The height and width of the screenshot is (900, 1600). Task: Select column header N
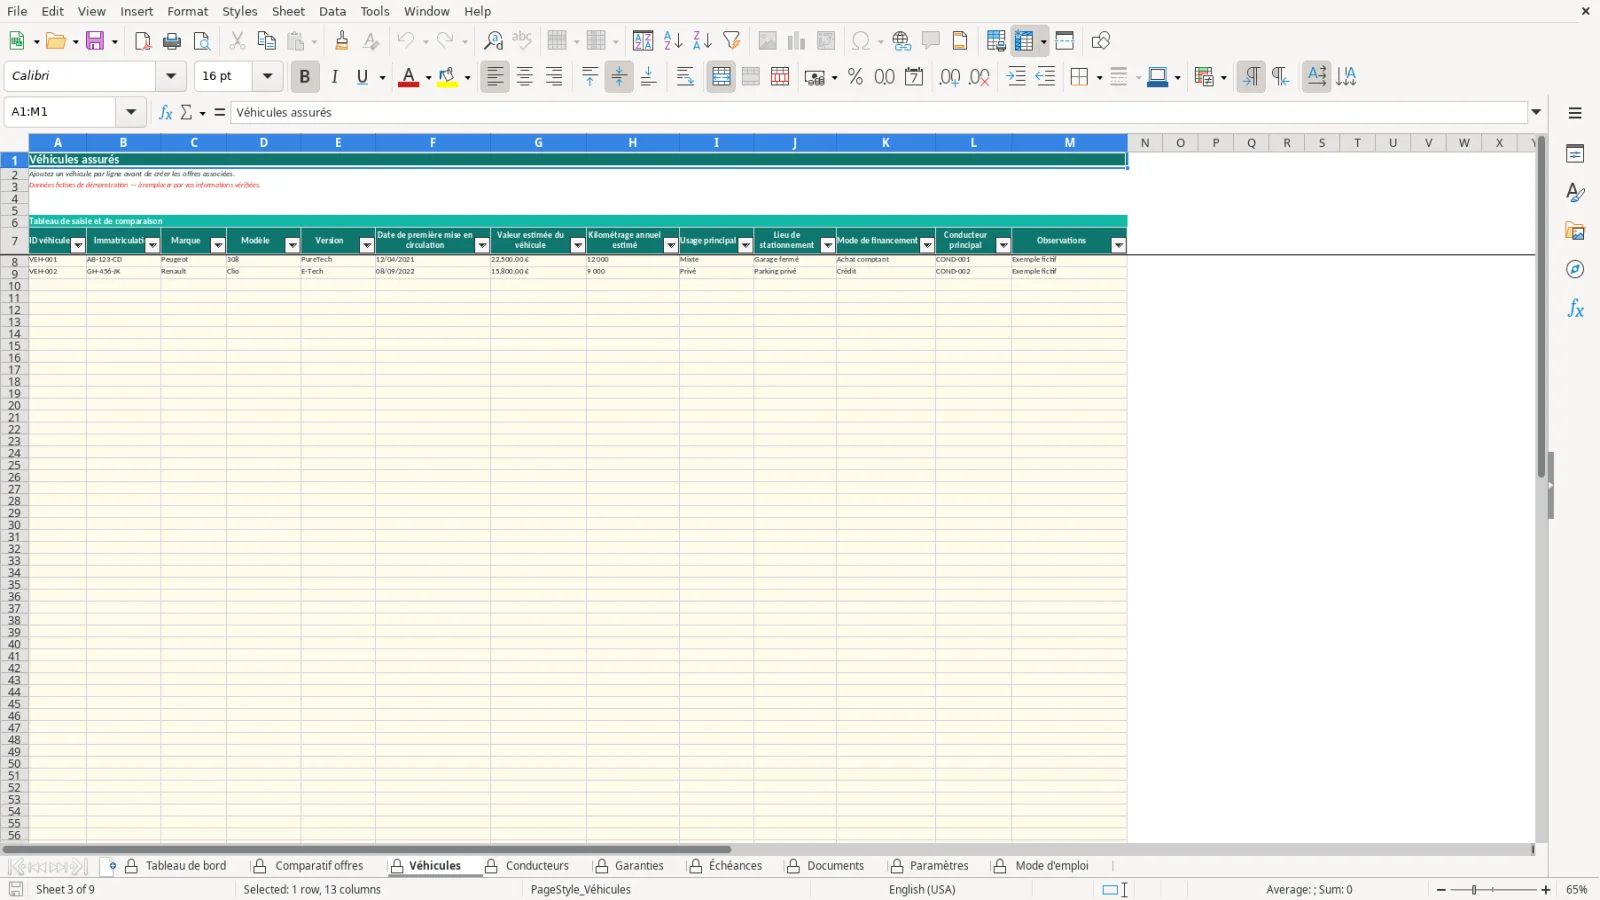1145,143
